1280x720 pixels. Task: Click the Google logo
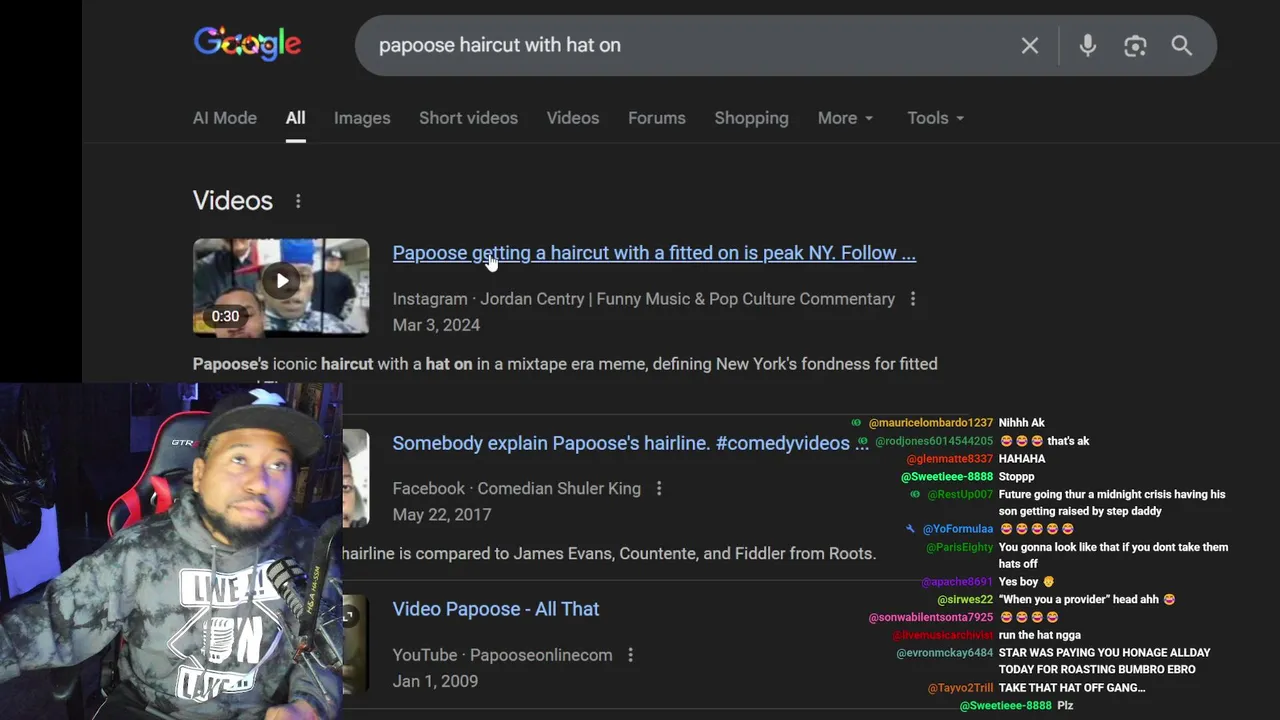pos(247,44)
